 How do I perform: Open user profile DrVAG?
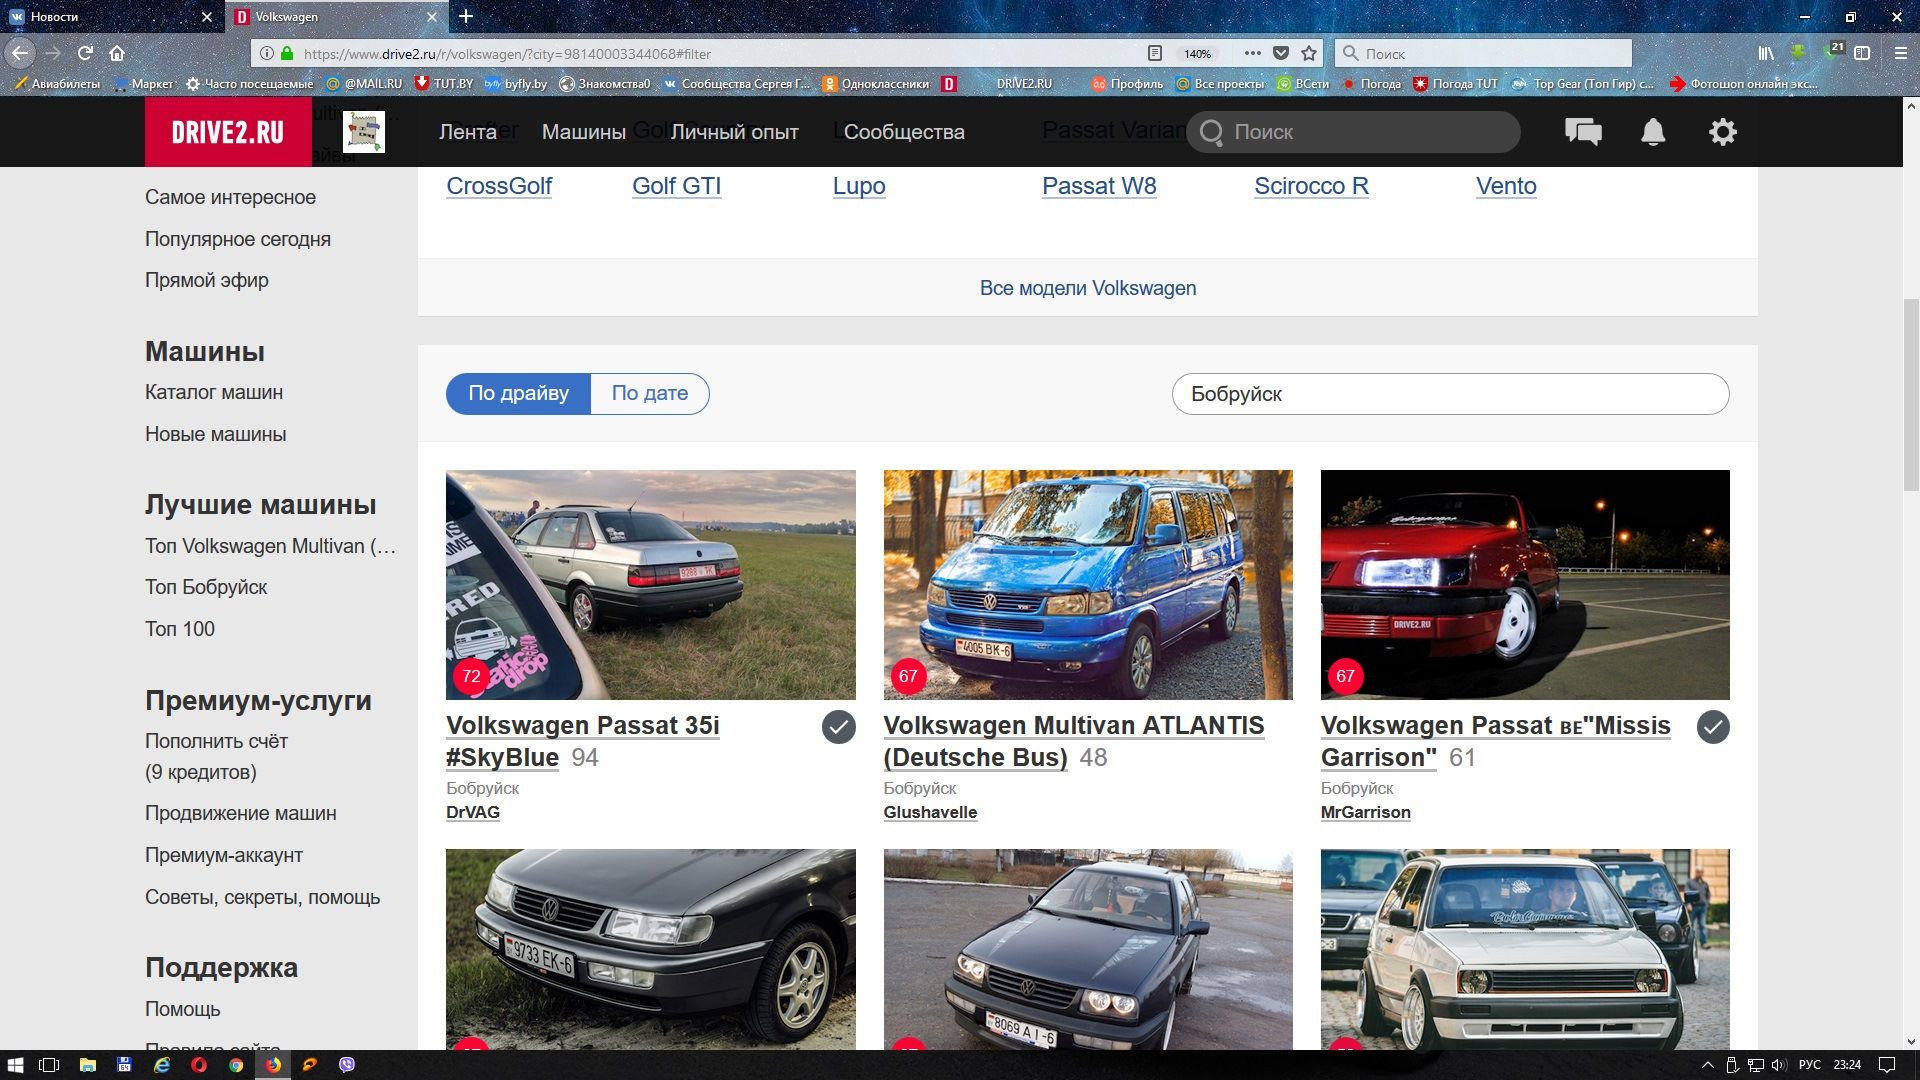coord(473,812)
